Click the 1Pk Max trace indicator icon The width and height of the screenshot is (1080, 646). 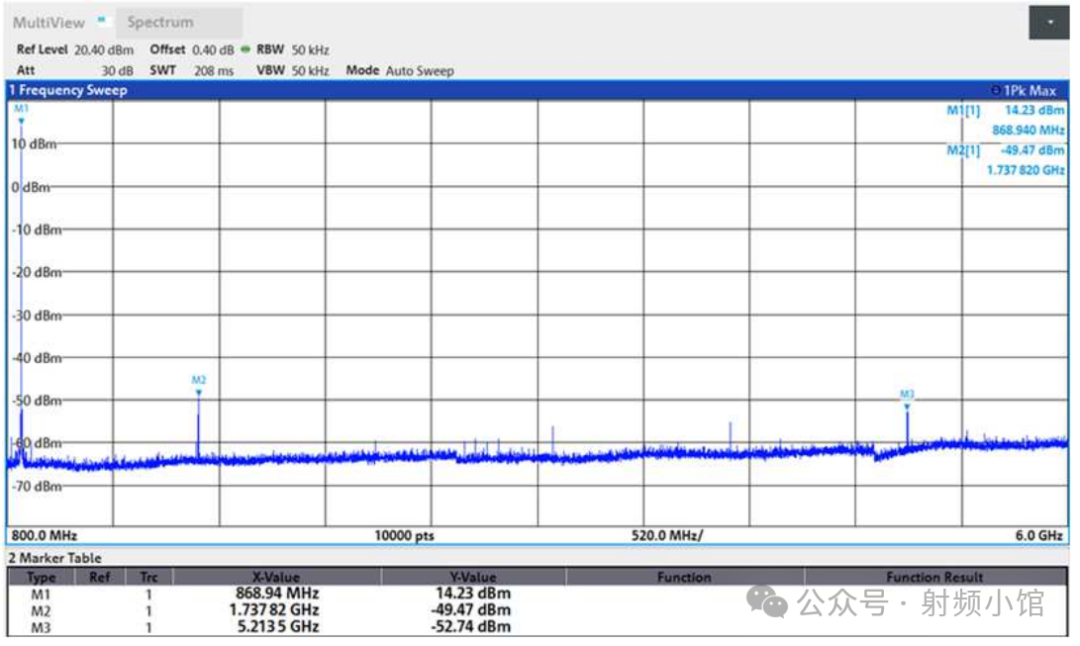995,91
